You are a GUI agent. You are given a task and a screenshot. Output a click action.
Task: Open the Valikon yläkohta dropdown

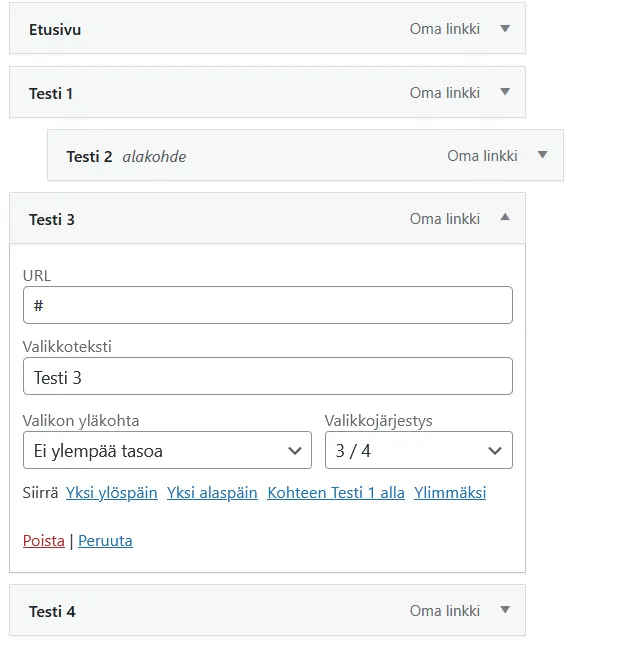[167, 450]
